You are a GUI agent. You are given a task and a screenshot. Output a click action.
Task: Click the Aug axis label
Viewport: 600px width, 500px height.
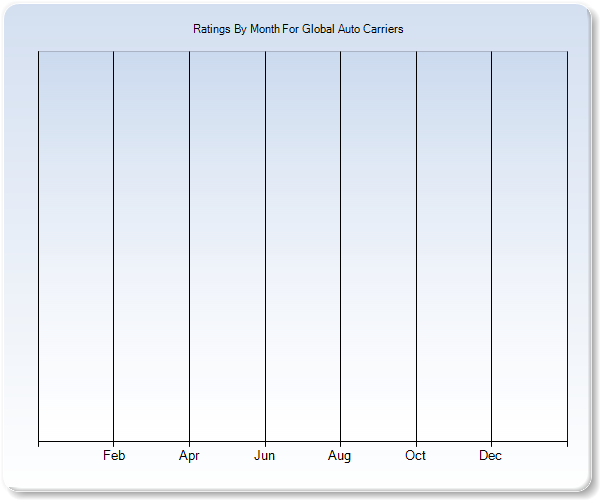pyautogui.click(x=339, y=456)
